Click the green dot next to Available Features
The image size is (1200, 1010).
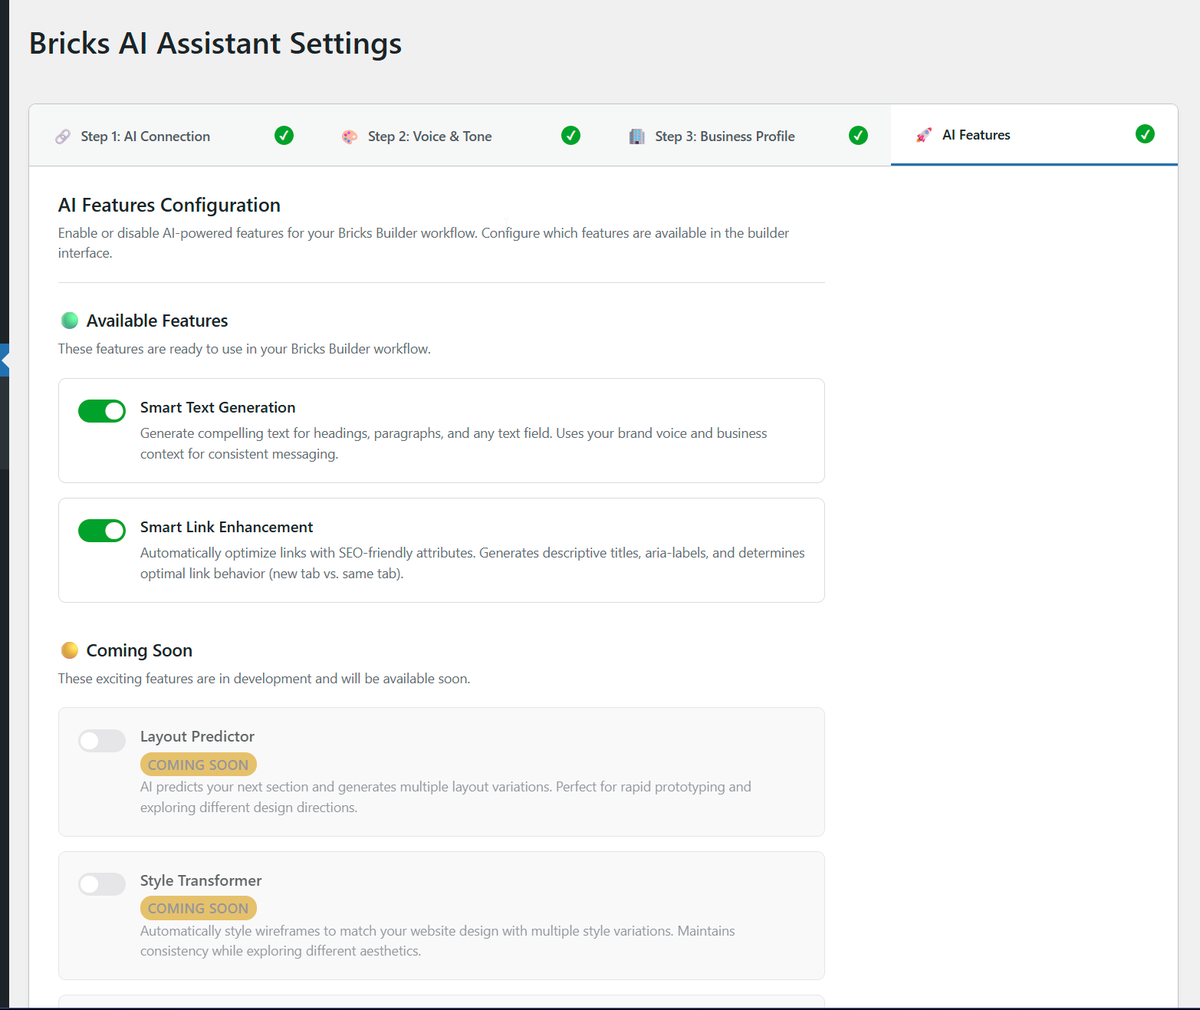pyautogui.click(x=70, y=321)
